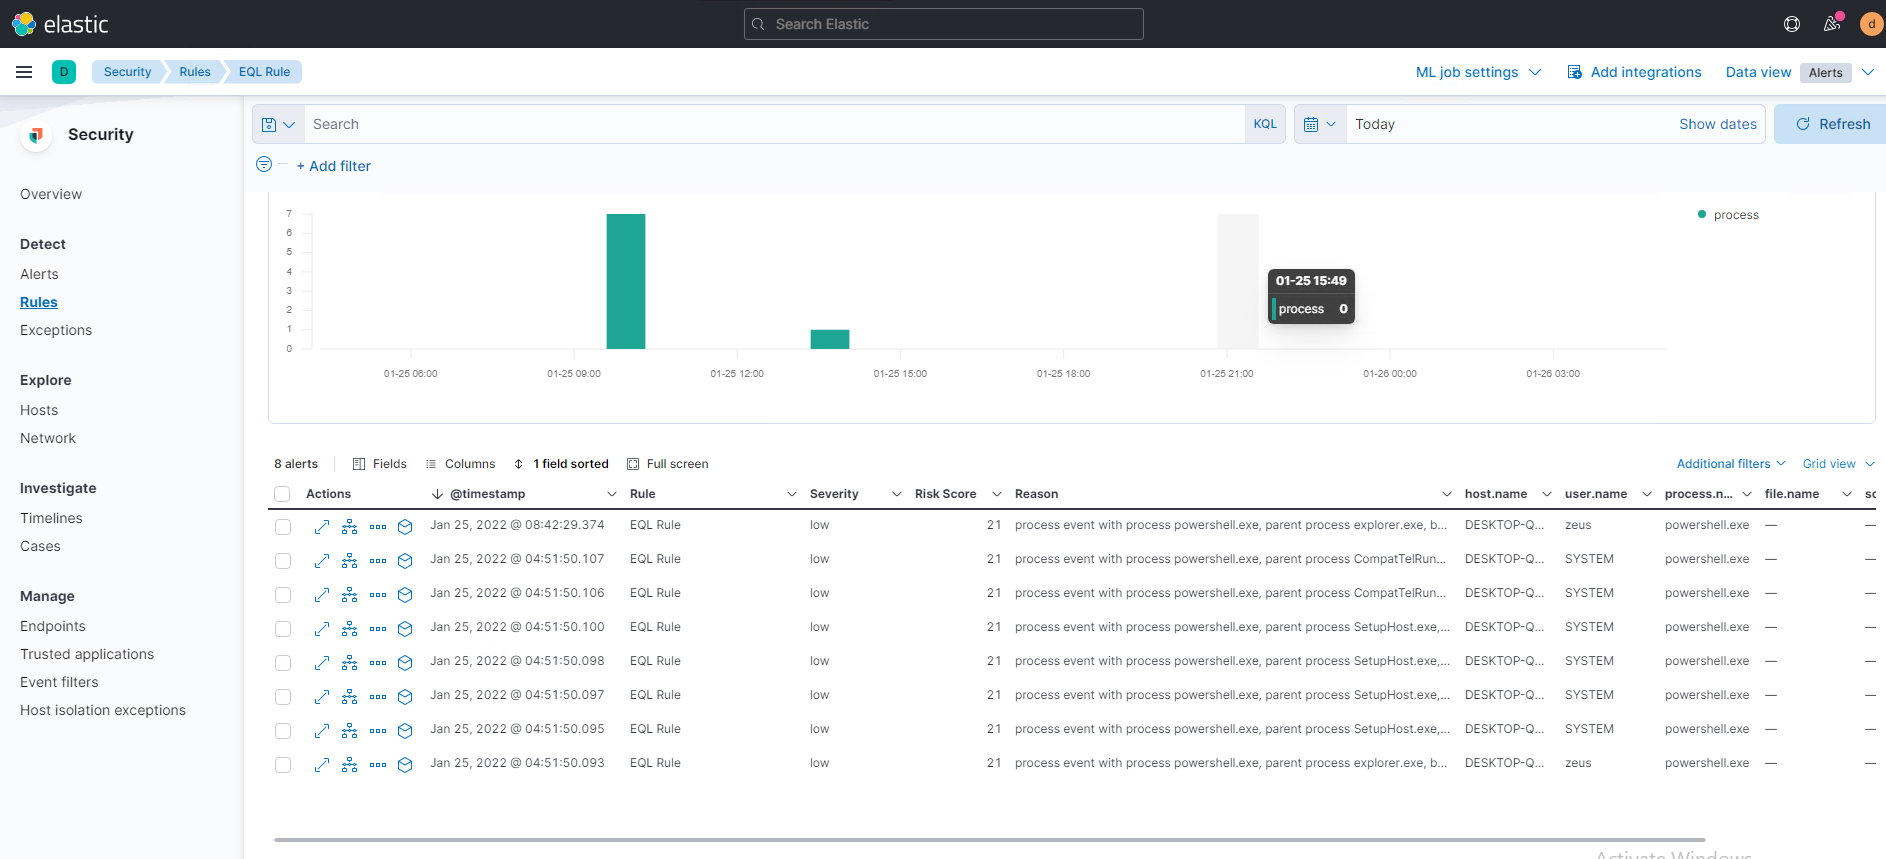Toggle the process legend color dot
Screen dimensions: 1886x859
click(x=1702, y=214)
